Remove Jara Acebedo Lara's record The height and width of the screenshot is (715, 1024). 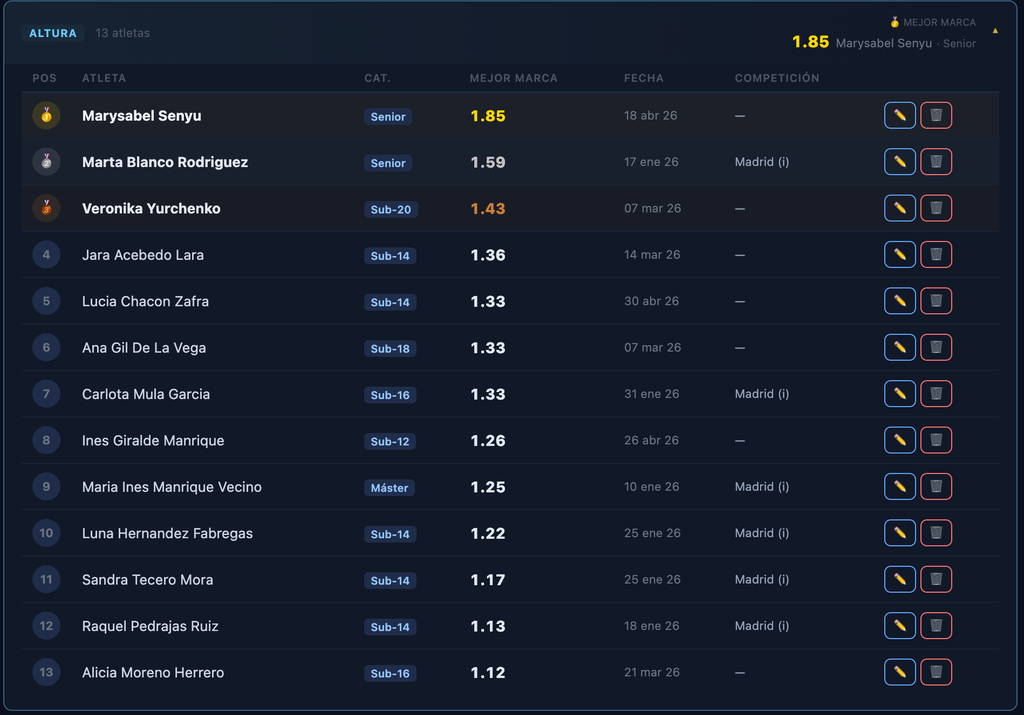pos(936,255)
